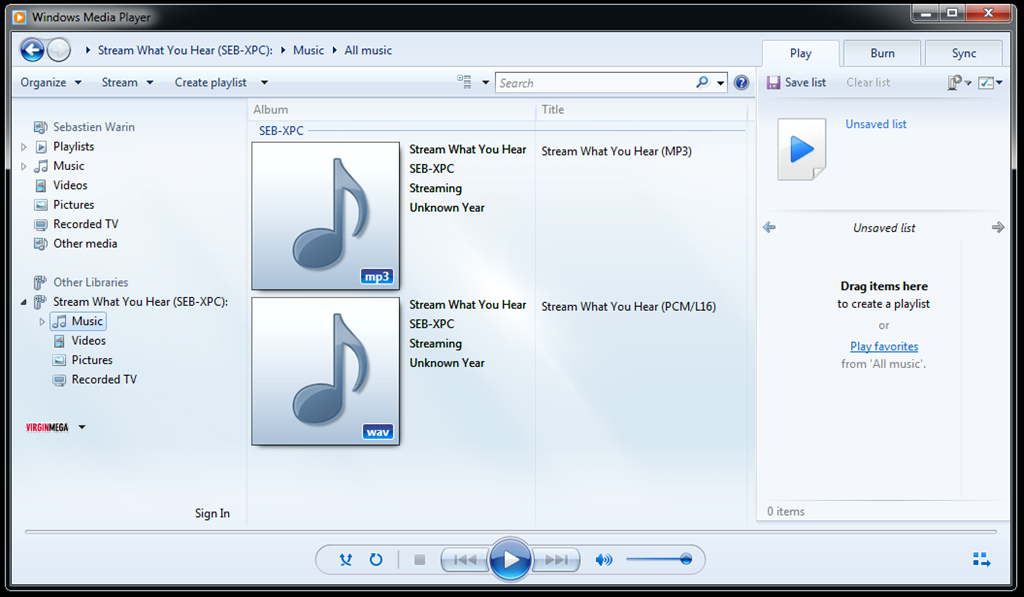Click the Windows Media Player title icon
This screenshot has height=597, width=1024.
click(19, 17)
